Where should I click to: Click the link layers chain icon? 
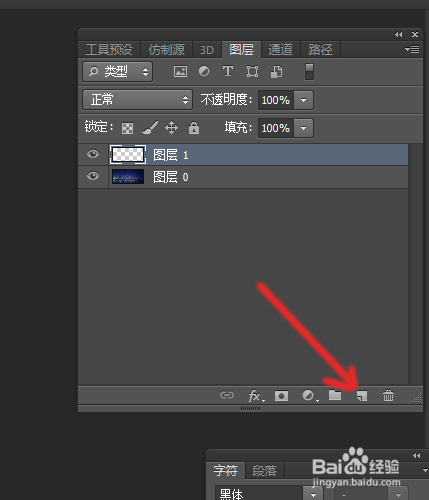pyautogui.click(x=227, y=395)
